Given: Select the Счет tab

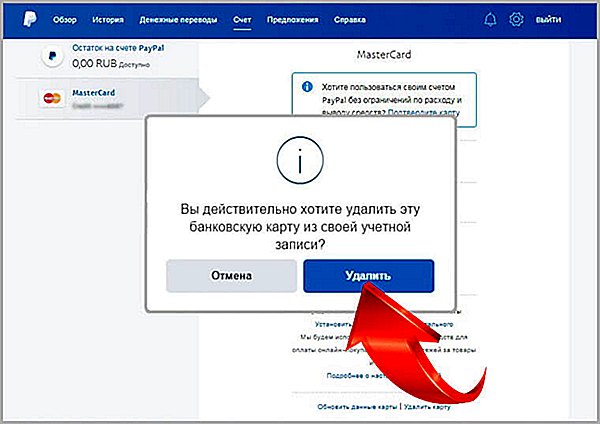Looking at the screenshot, I should [242, 20].
